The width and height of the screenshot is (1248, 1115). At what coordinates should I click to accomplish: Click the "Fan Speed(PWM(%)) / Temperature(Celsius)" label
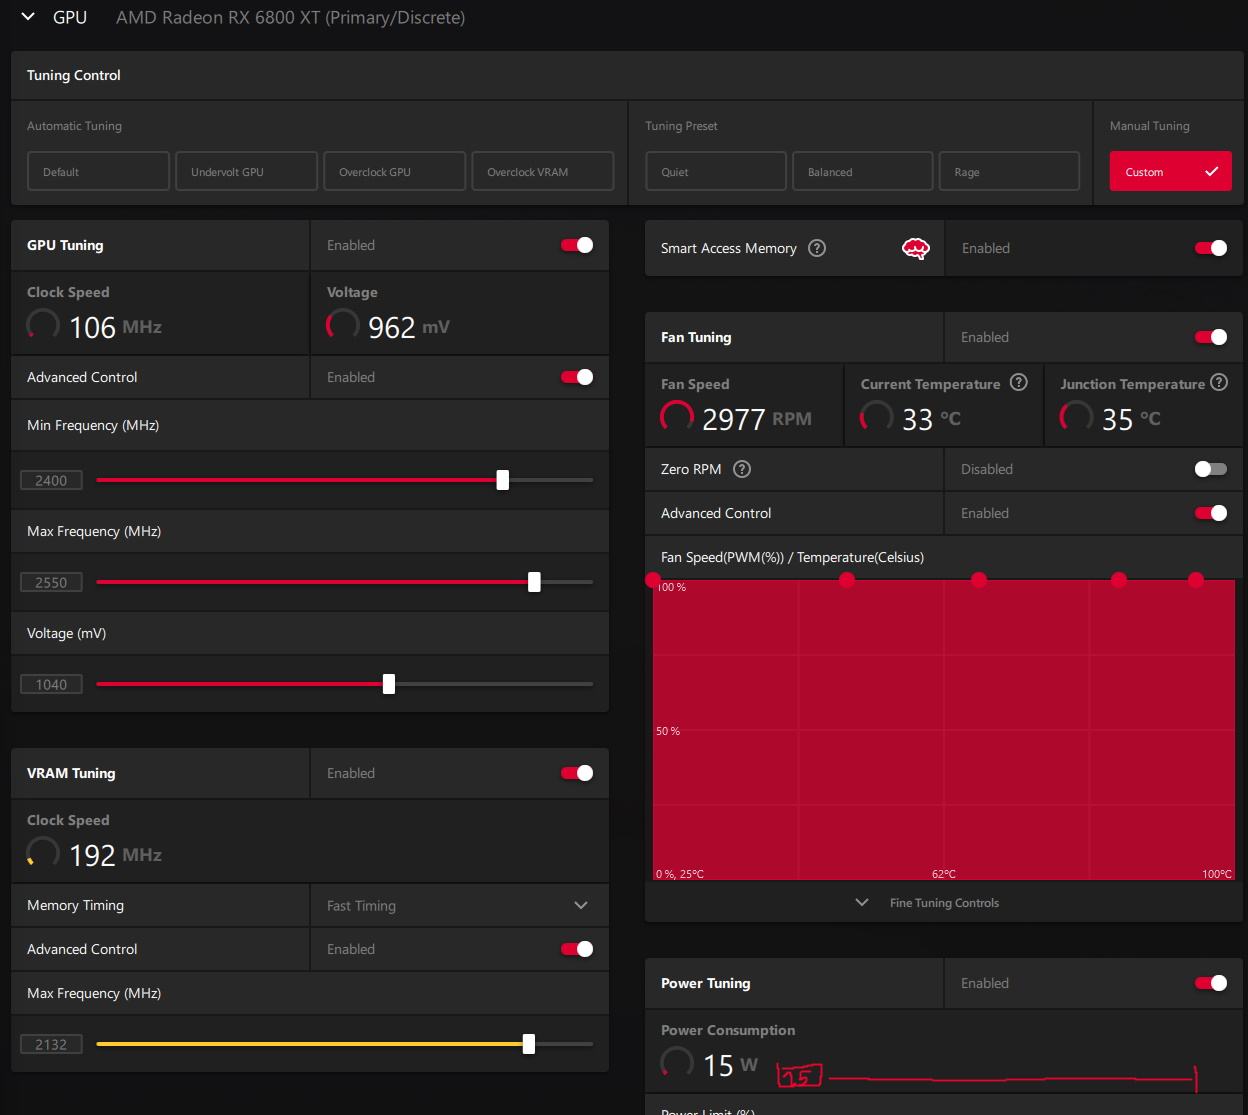tap(792, 557)
